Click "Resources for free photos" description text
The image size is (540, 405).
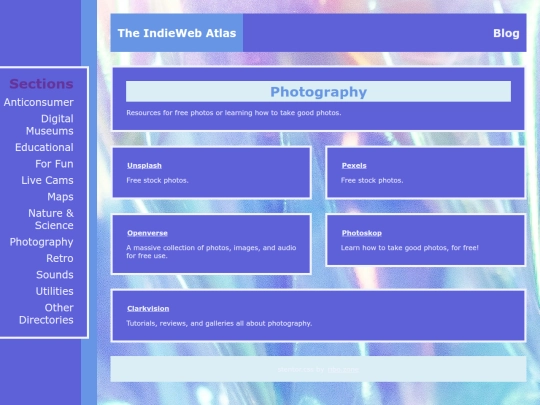234,113
